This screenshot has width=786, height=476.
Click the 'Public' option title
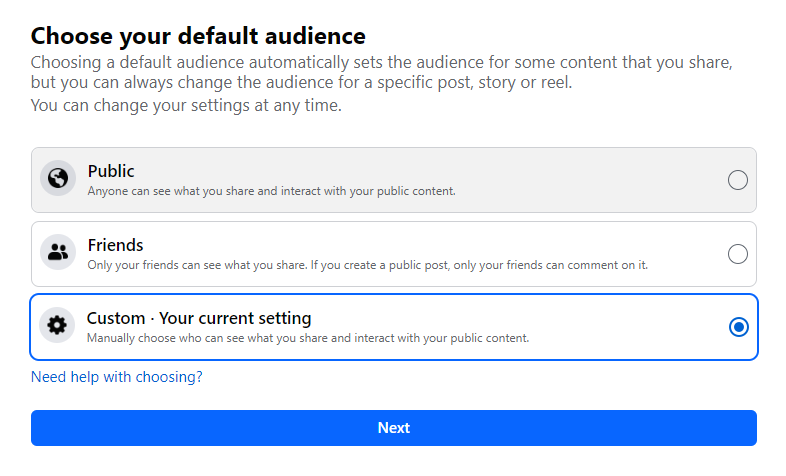click(111, 171)
